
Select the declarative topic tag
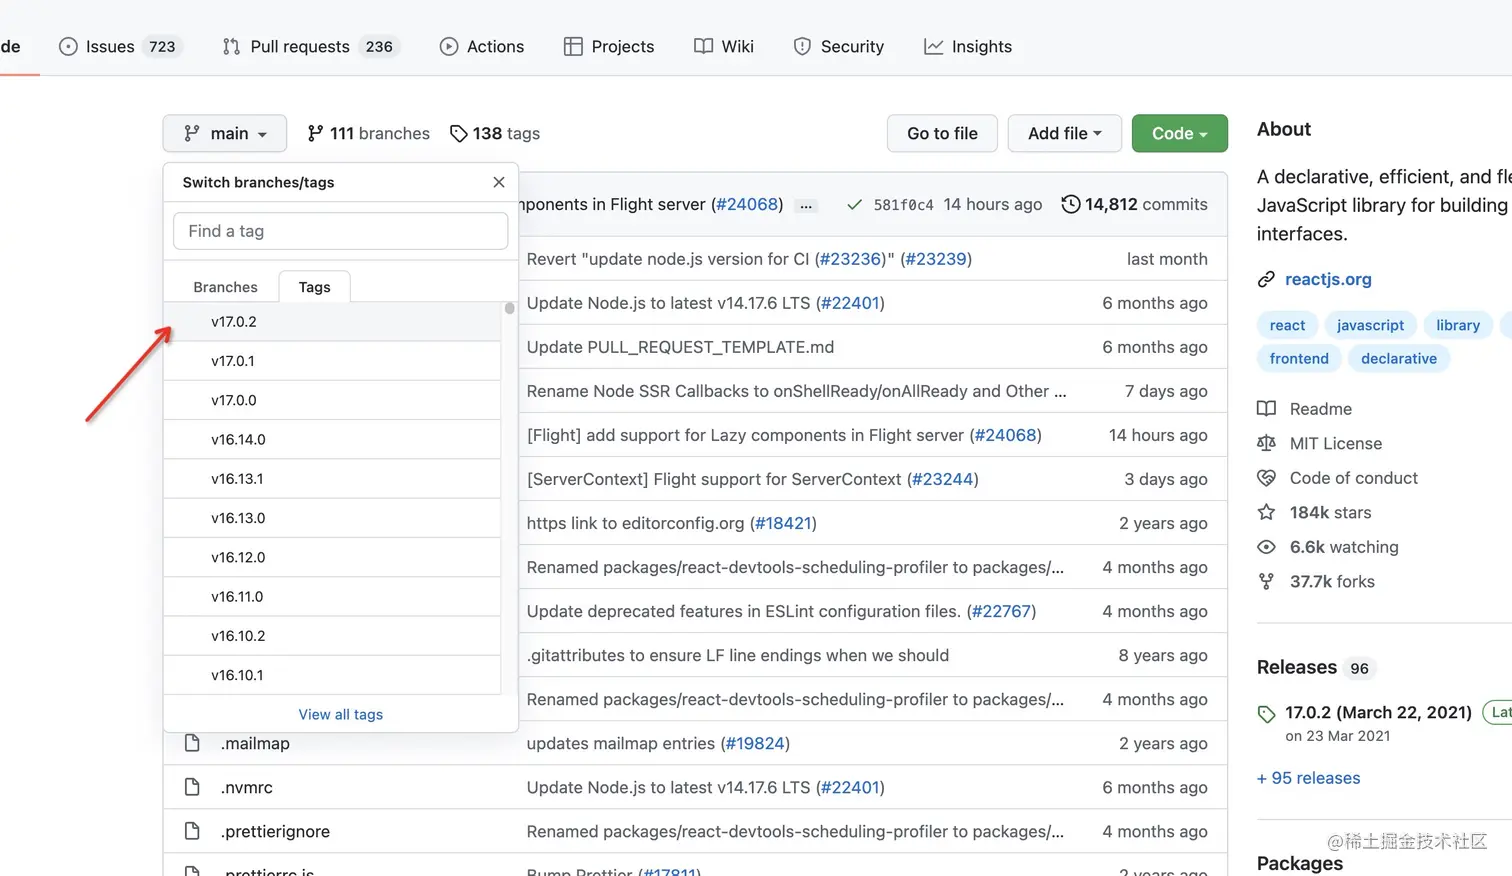coord(1399,358)
